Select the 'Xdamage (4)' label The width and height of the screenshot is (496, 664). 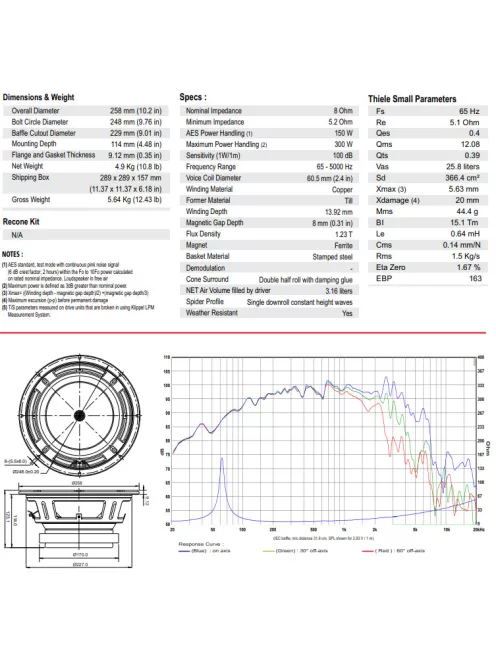coord(397,200)
